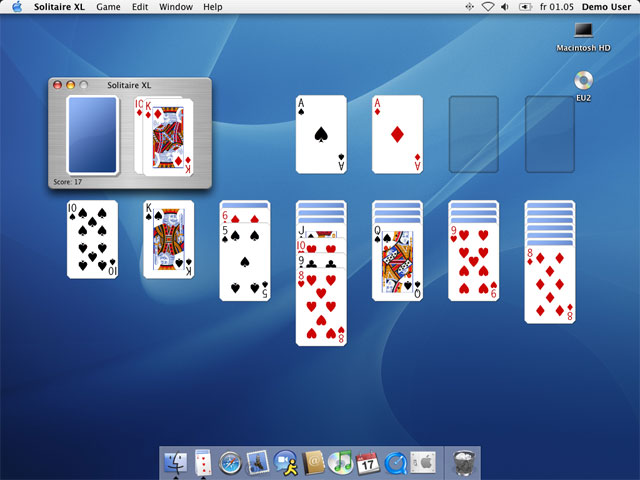Select the Macintosh HD desktop icon

click(x=583, y=38)
